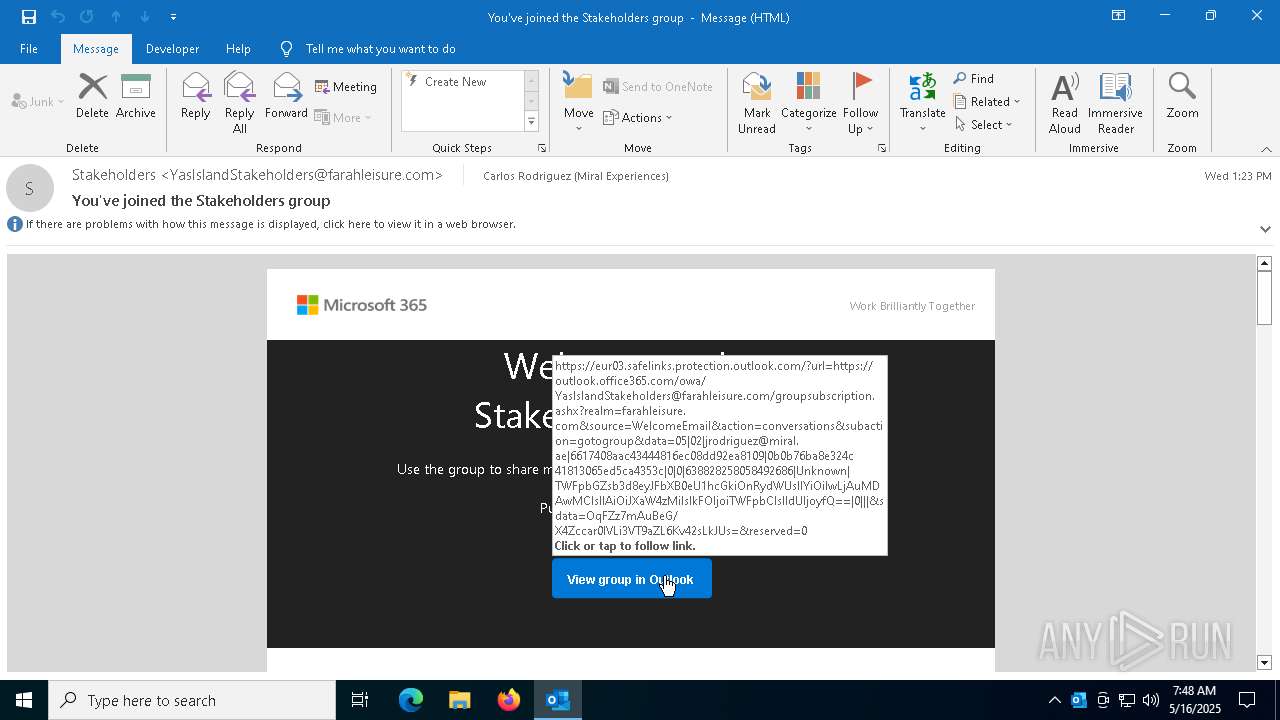Open the Windows Start menu
Screen dimensions: 1280x720
pyautogui.click(x=24, y=700)
